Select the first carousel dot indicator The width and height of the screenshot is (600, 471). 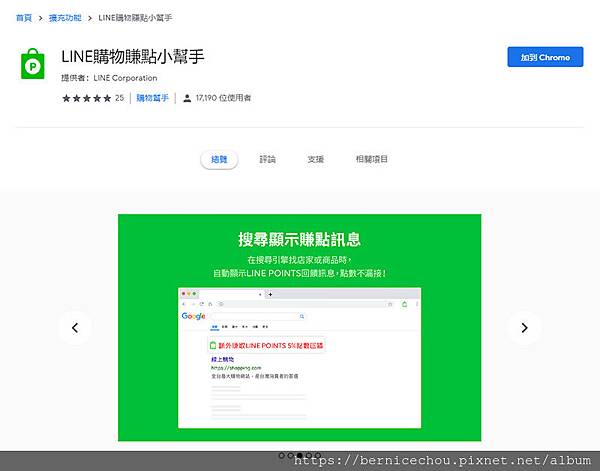pyautogui.click(x=282, y=455)
